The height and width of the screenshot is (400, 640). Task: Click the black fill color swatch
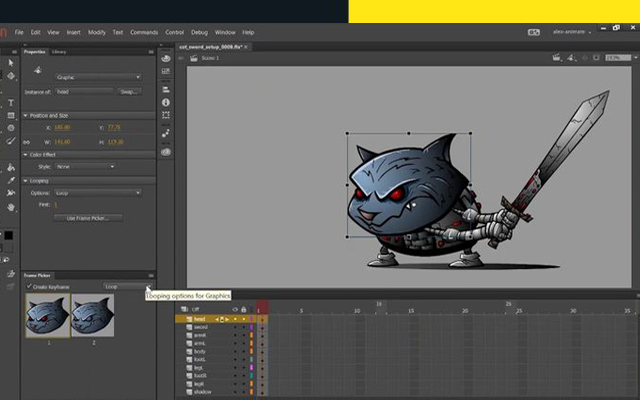pos(9,235)
